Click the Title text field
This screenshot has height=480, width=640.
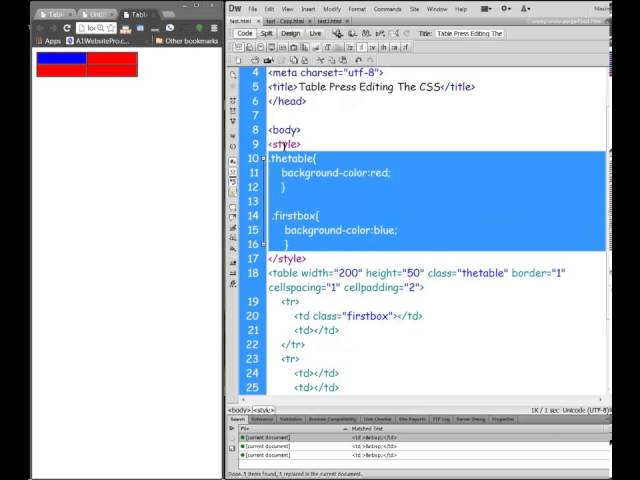470,34
